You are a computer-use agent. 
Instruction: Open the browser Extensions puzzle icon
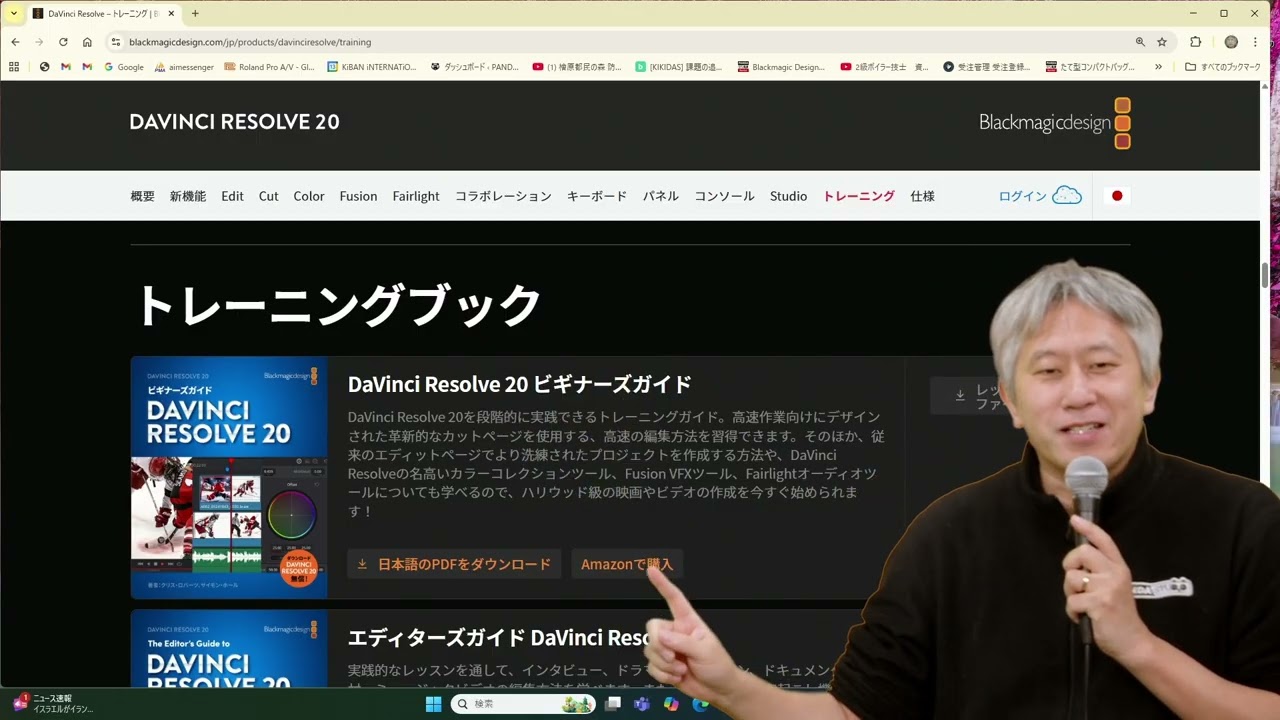coord(1195,42)
